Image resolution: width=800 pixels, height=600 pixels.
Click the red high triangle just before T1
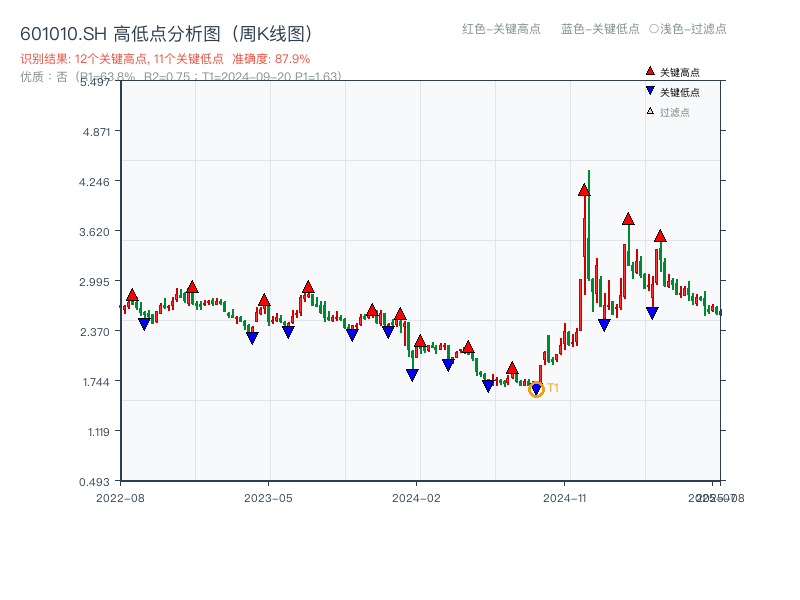click(512, 368)
